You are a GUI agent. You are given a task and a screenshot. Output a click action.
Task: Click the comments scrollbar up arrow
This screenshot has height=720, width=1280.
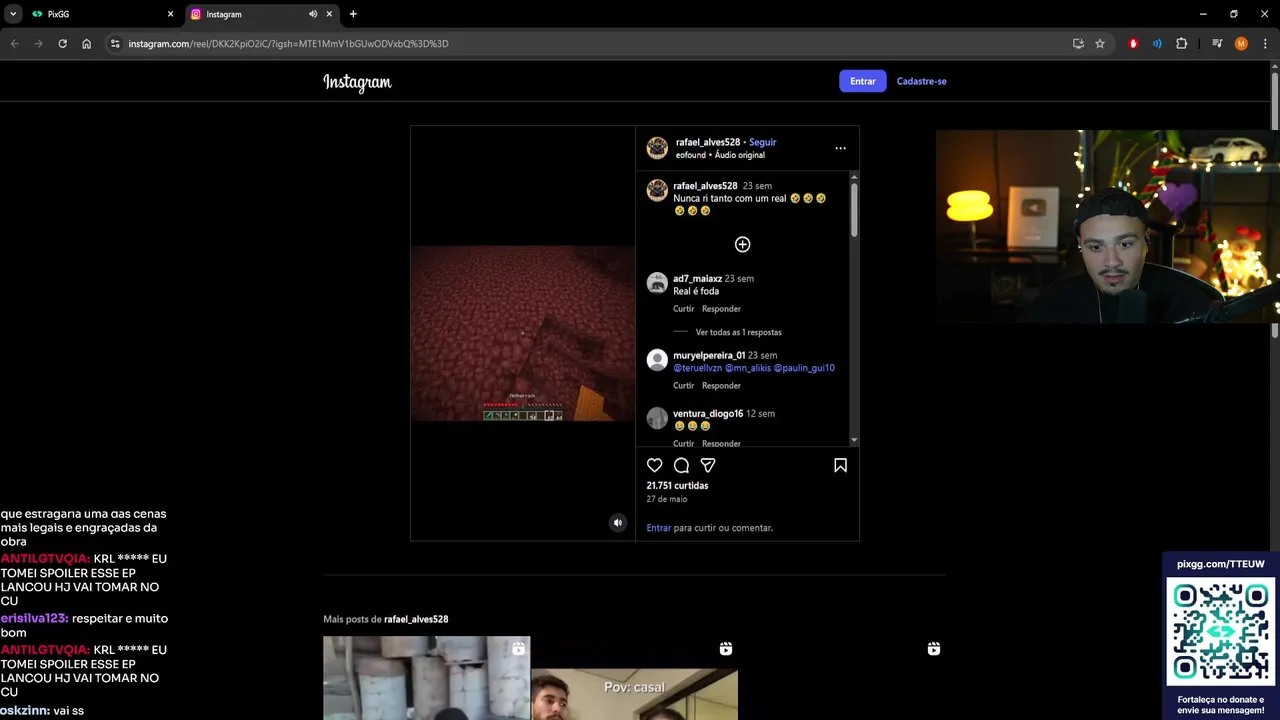pos(854,176)
